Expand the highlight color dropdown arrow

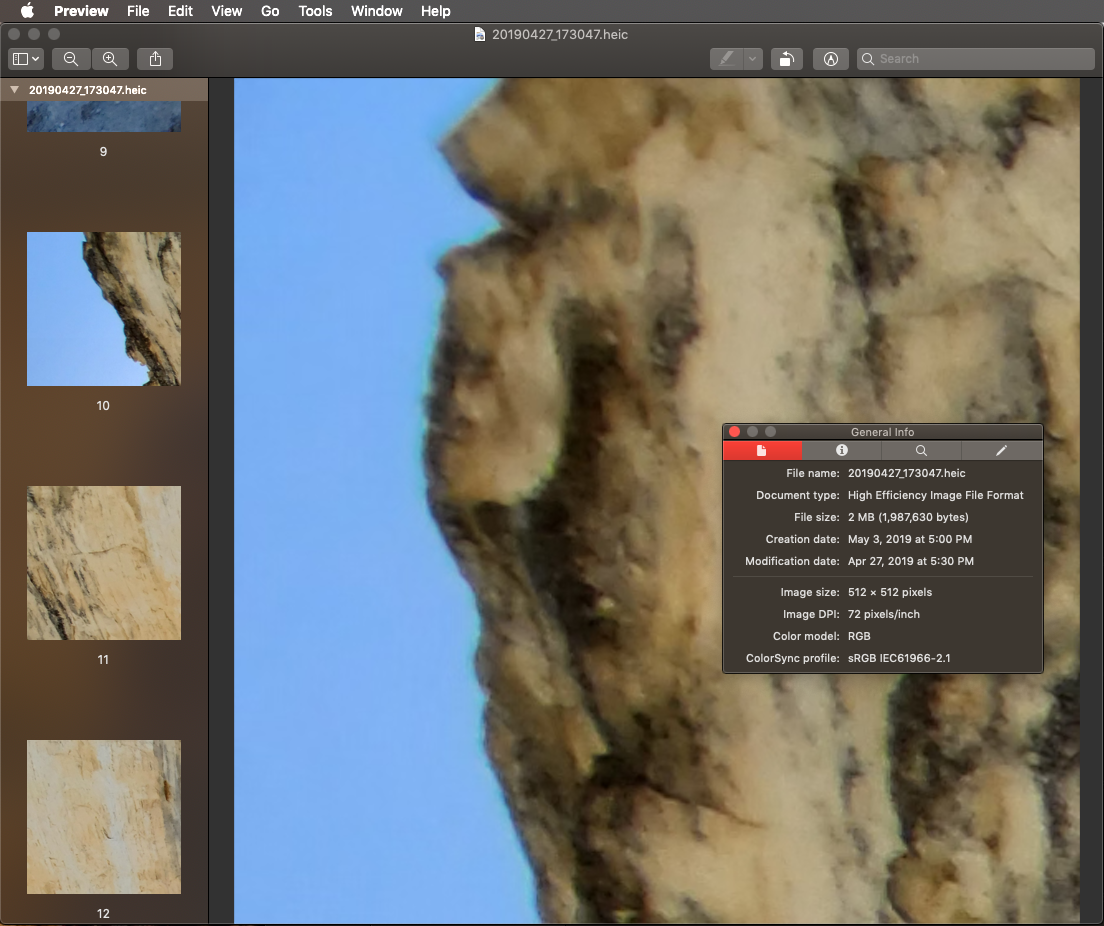753,59
